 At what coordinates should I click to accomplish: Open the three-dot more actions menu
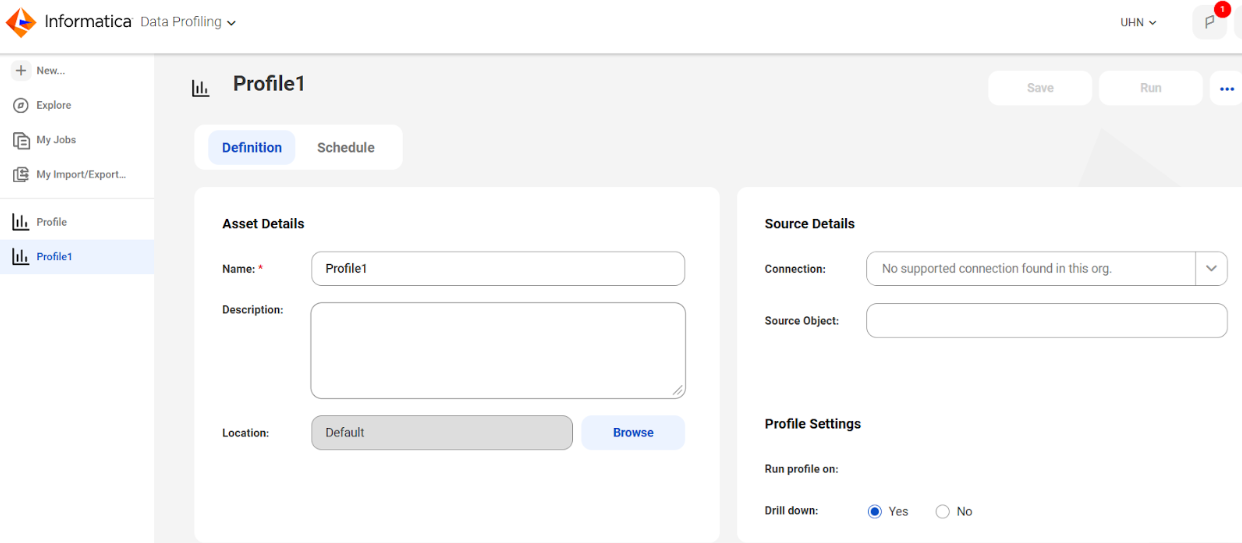pyautogui.click(x=1227, y=88)
